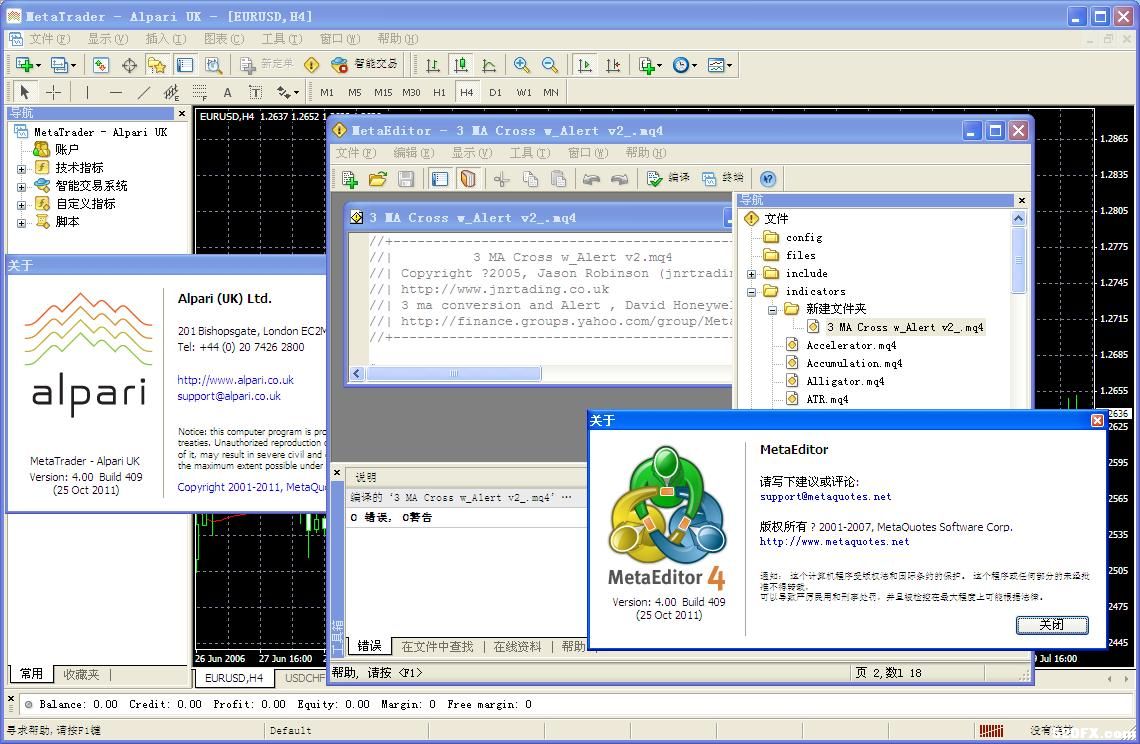Open the Strategy Tester magnifier icon
This screenshot has width=1140, height=744.
tap(213, 65)
